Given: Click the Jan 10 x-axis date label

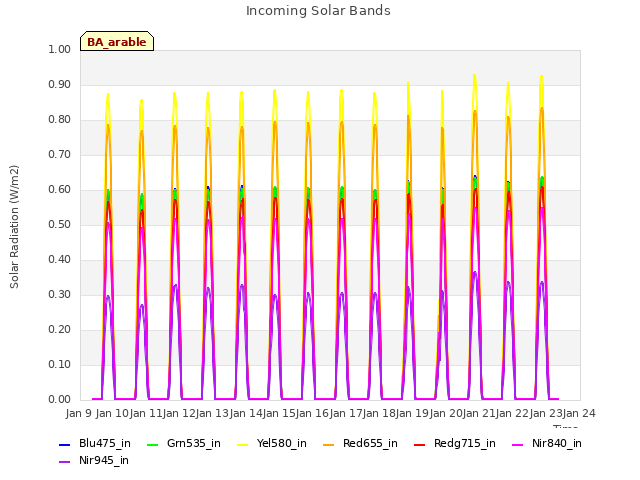Looking at the screenshot, I should coord(112,414).
